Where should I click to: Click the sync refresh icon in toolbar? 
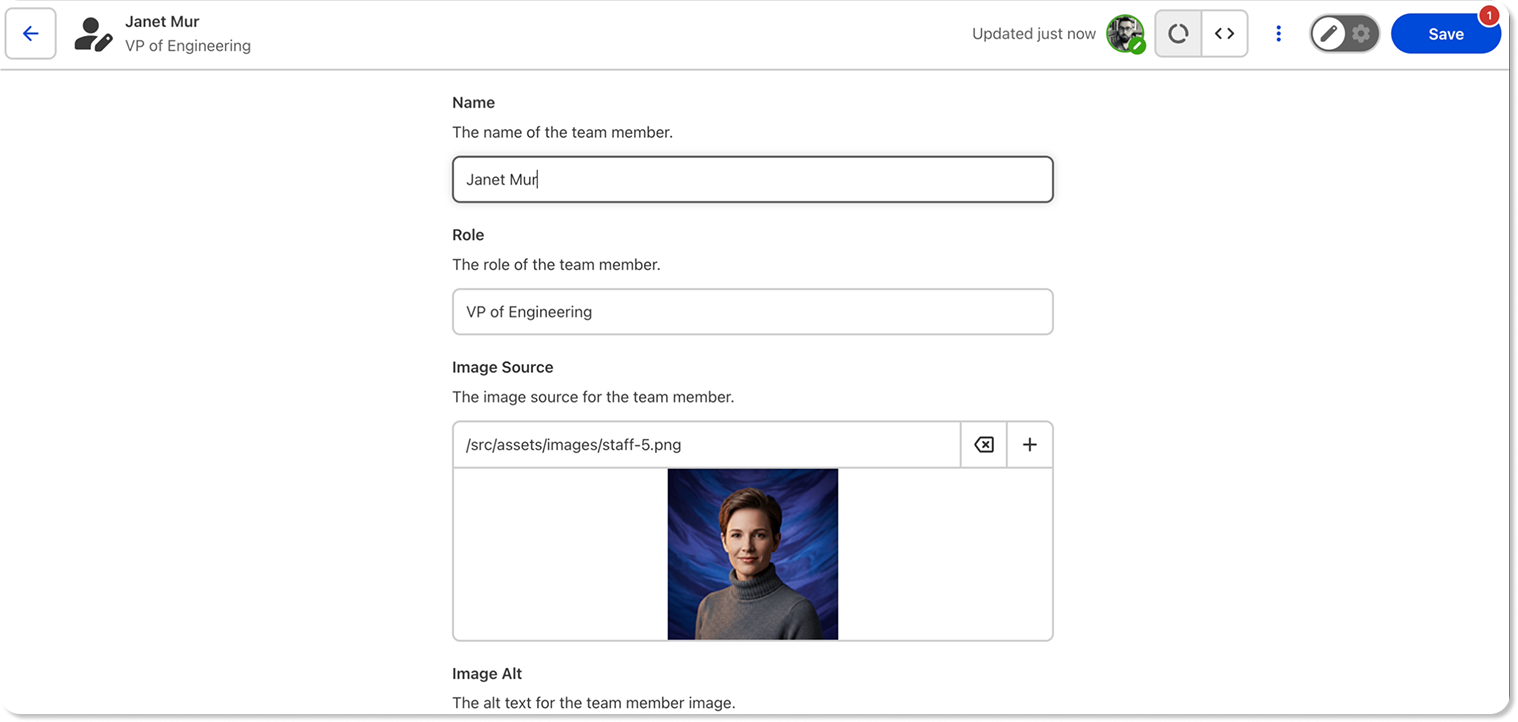[x=1177, y=33]
